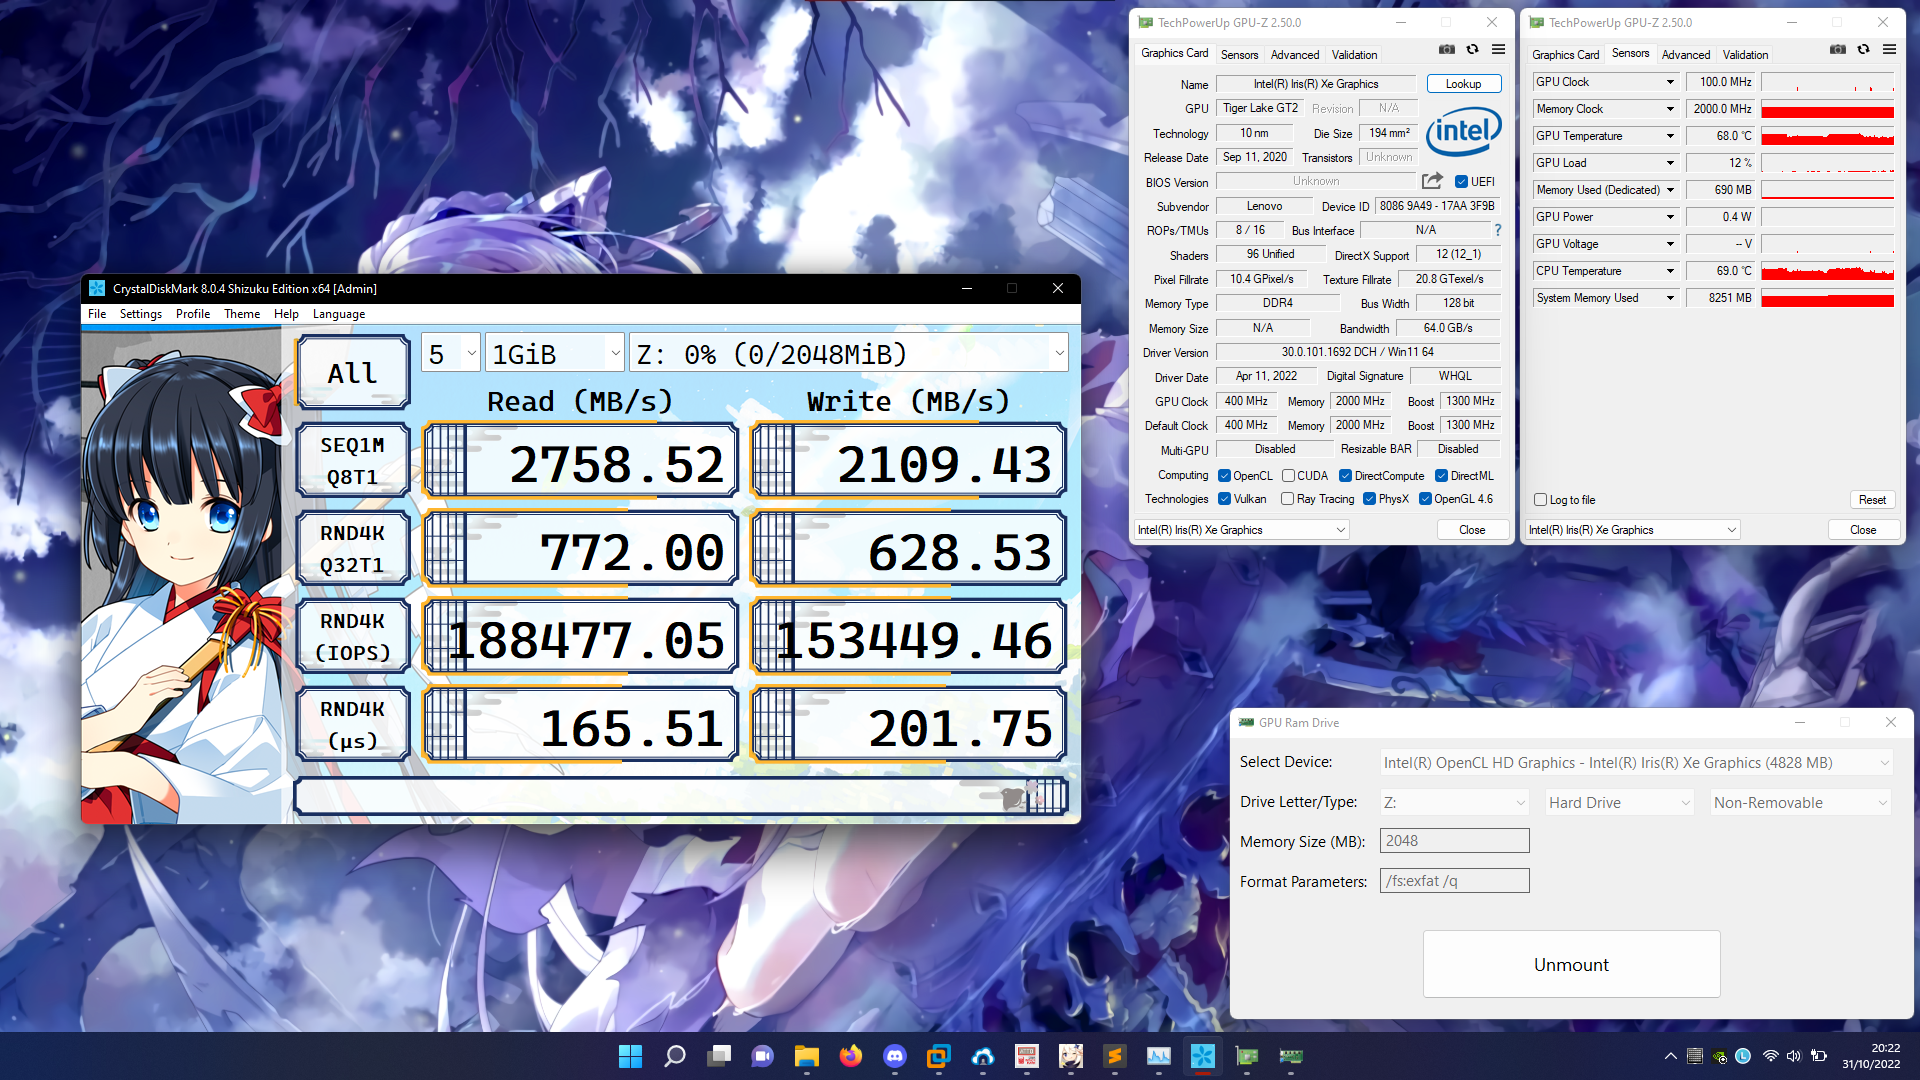Expand GPU Clock sensor dropdown
Viewport: 1920px width, 1080px height.
(1670, 82)
